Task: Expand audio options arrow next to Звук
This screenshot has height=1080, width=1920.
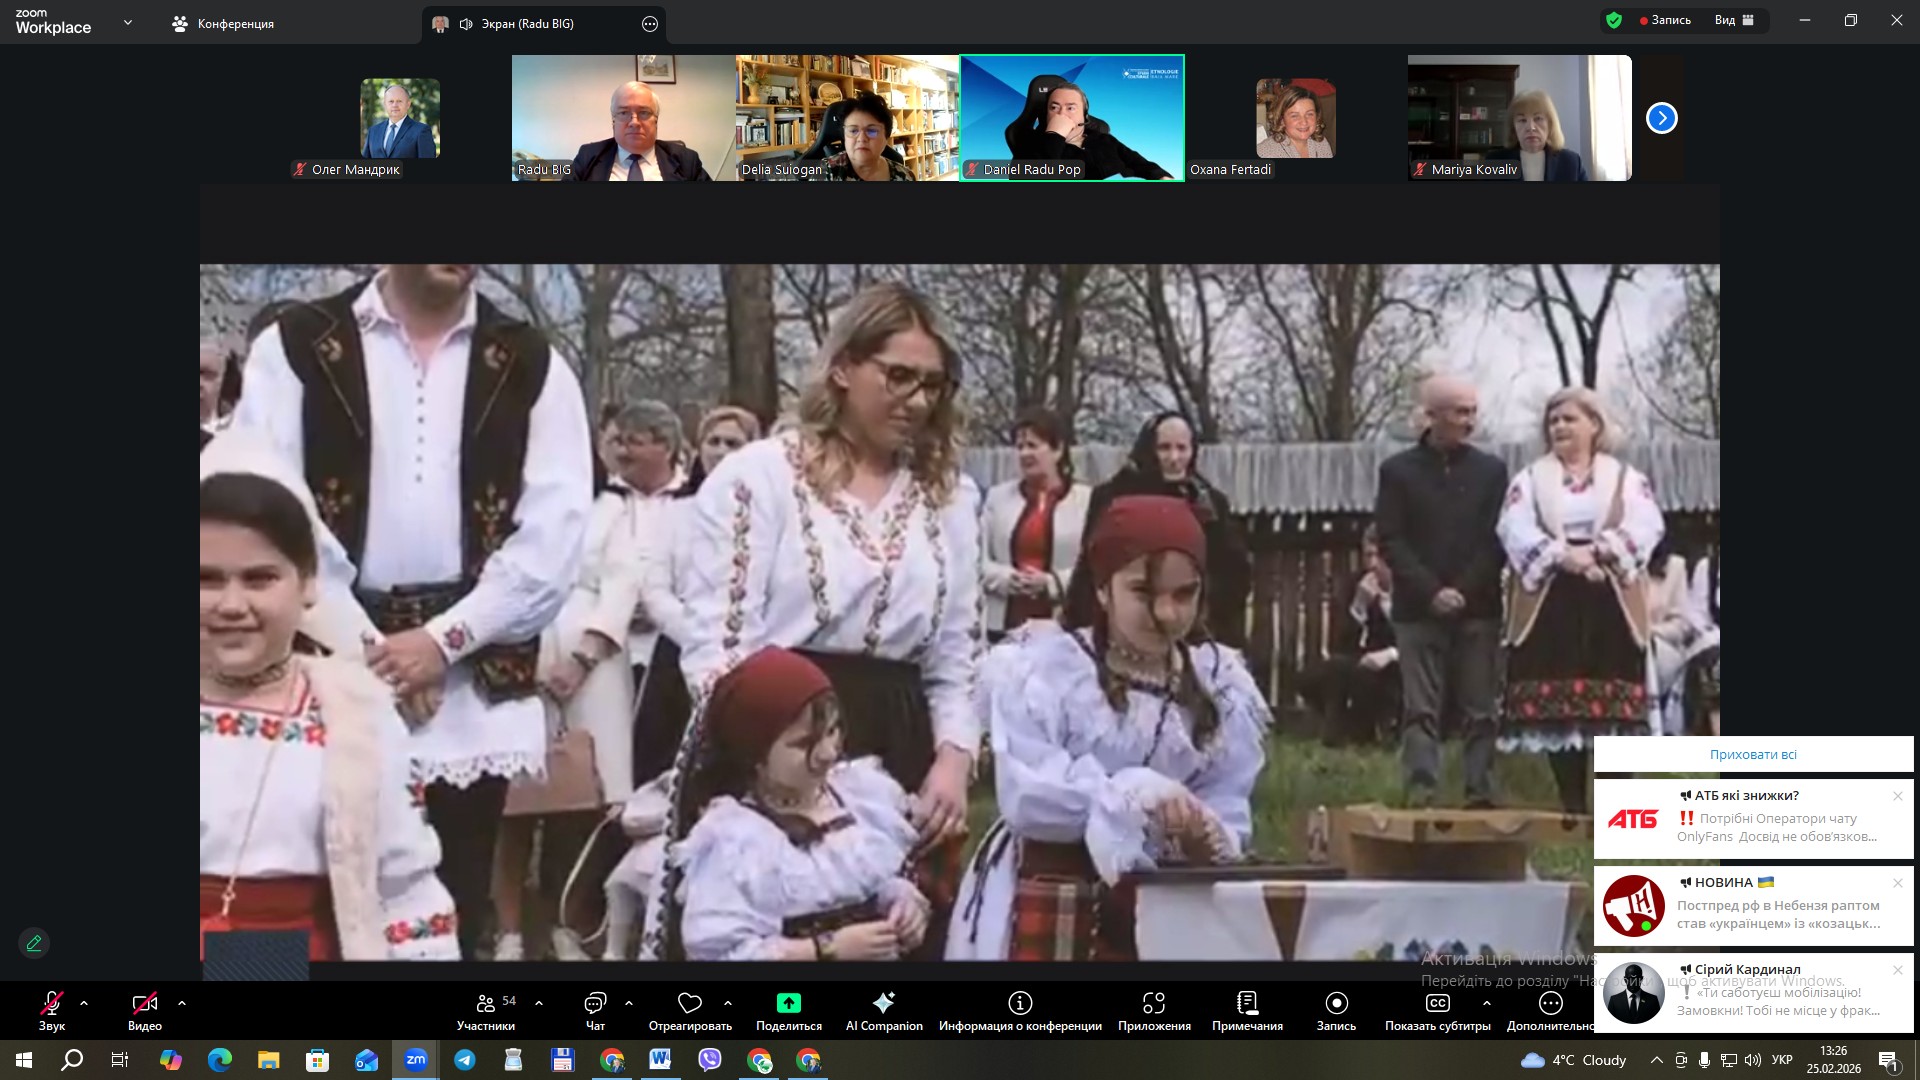Action: click(x=84, y=1003)
